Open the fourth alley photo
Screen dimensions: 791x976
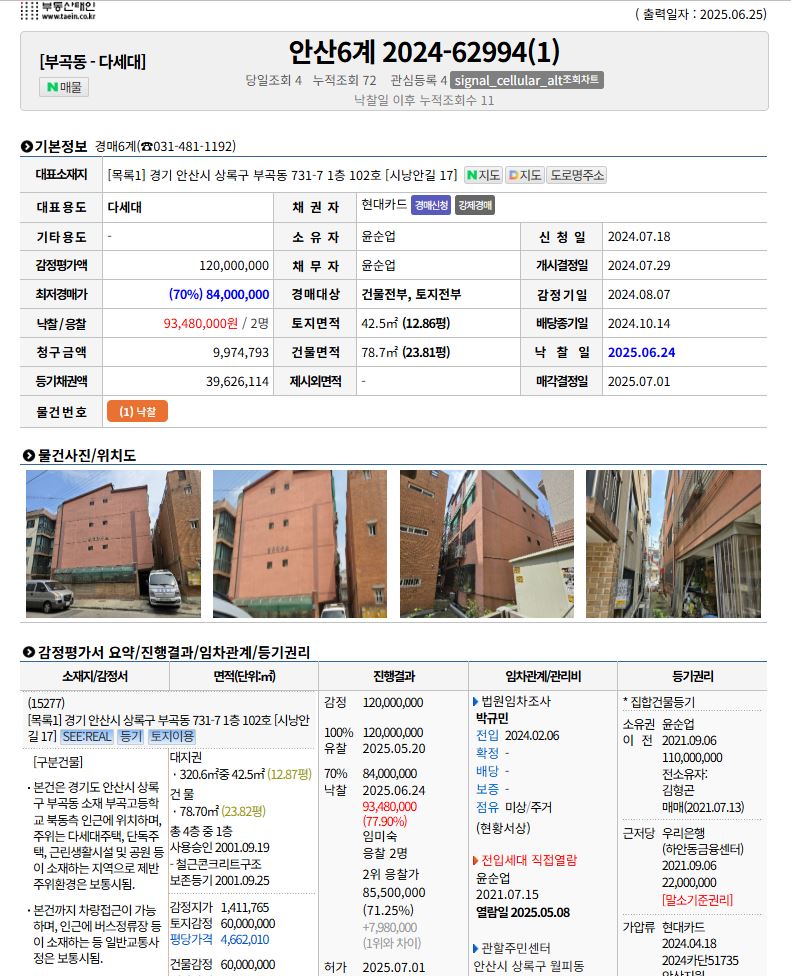pyautogui.click(x=673, y=543)
